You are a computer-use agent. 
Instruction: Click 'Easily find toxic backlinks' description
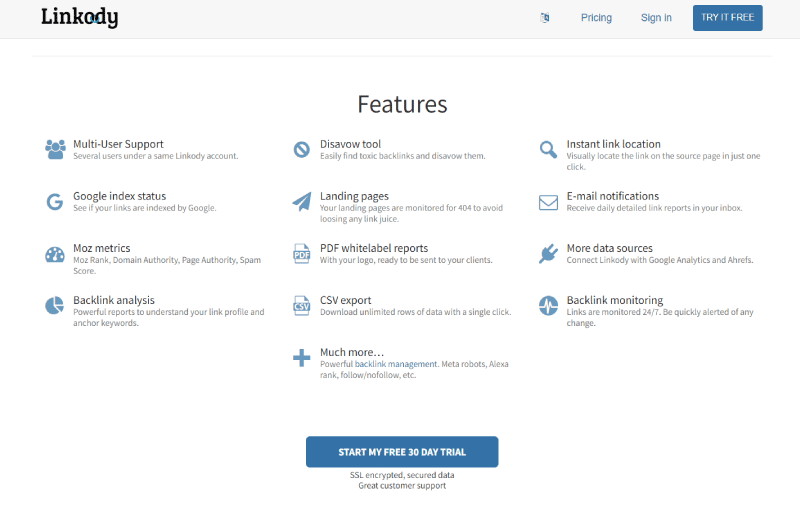pos(403,156)
